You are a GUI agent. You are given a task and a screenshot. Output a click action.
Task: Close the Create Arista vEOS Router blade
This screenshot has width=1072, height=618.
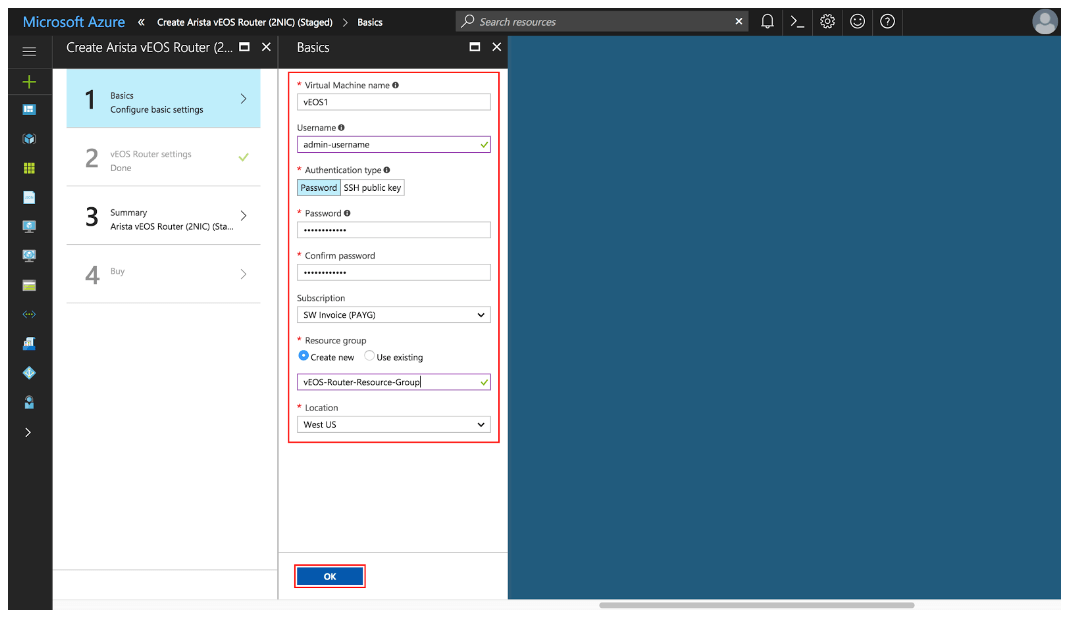click(x=267, y=47)
